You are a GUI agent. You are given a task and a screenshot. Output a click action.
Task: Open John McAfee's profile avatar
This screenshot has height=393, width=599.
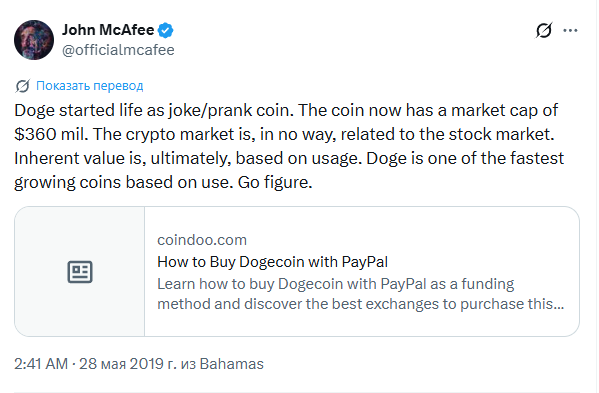coord(34,40)
